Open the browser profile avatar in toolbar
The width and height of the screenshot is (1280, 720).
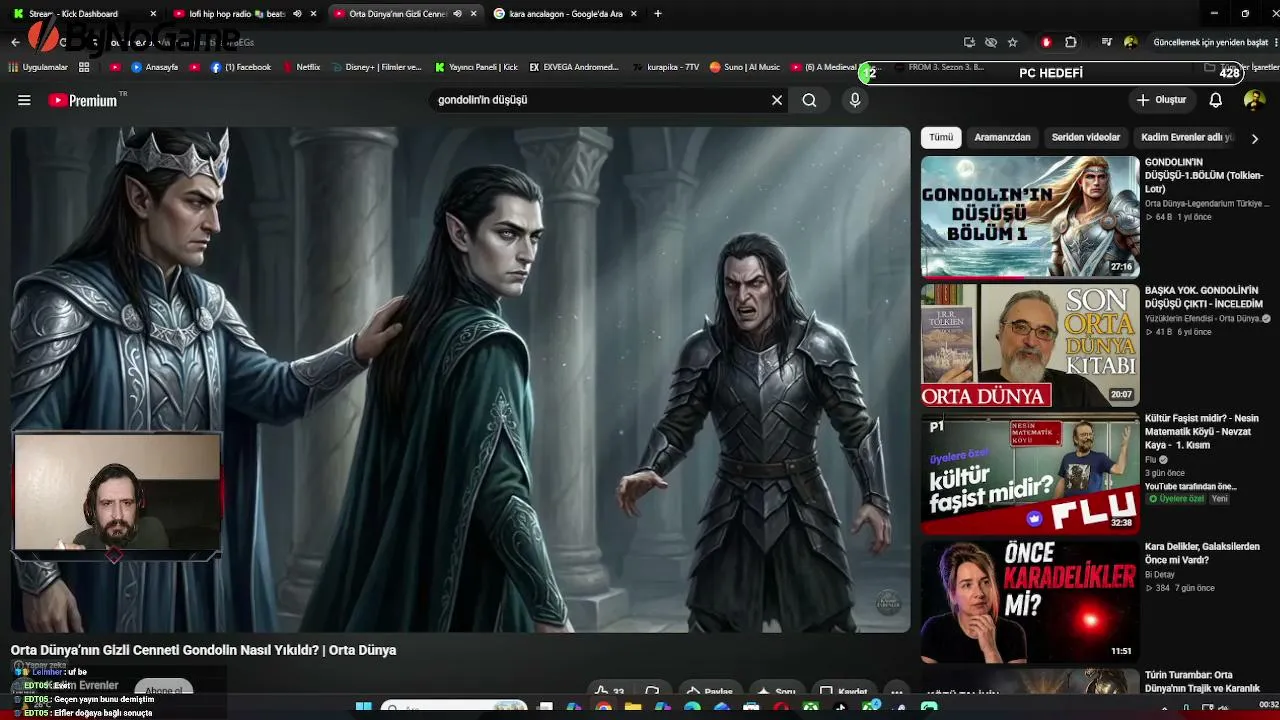pyautogui.click(x=1130, y=42)
